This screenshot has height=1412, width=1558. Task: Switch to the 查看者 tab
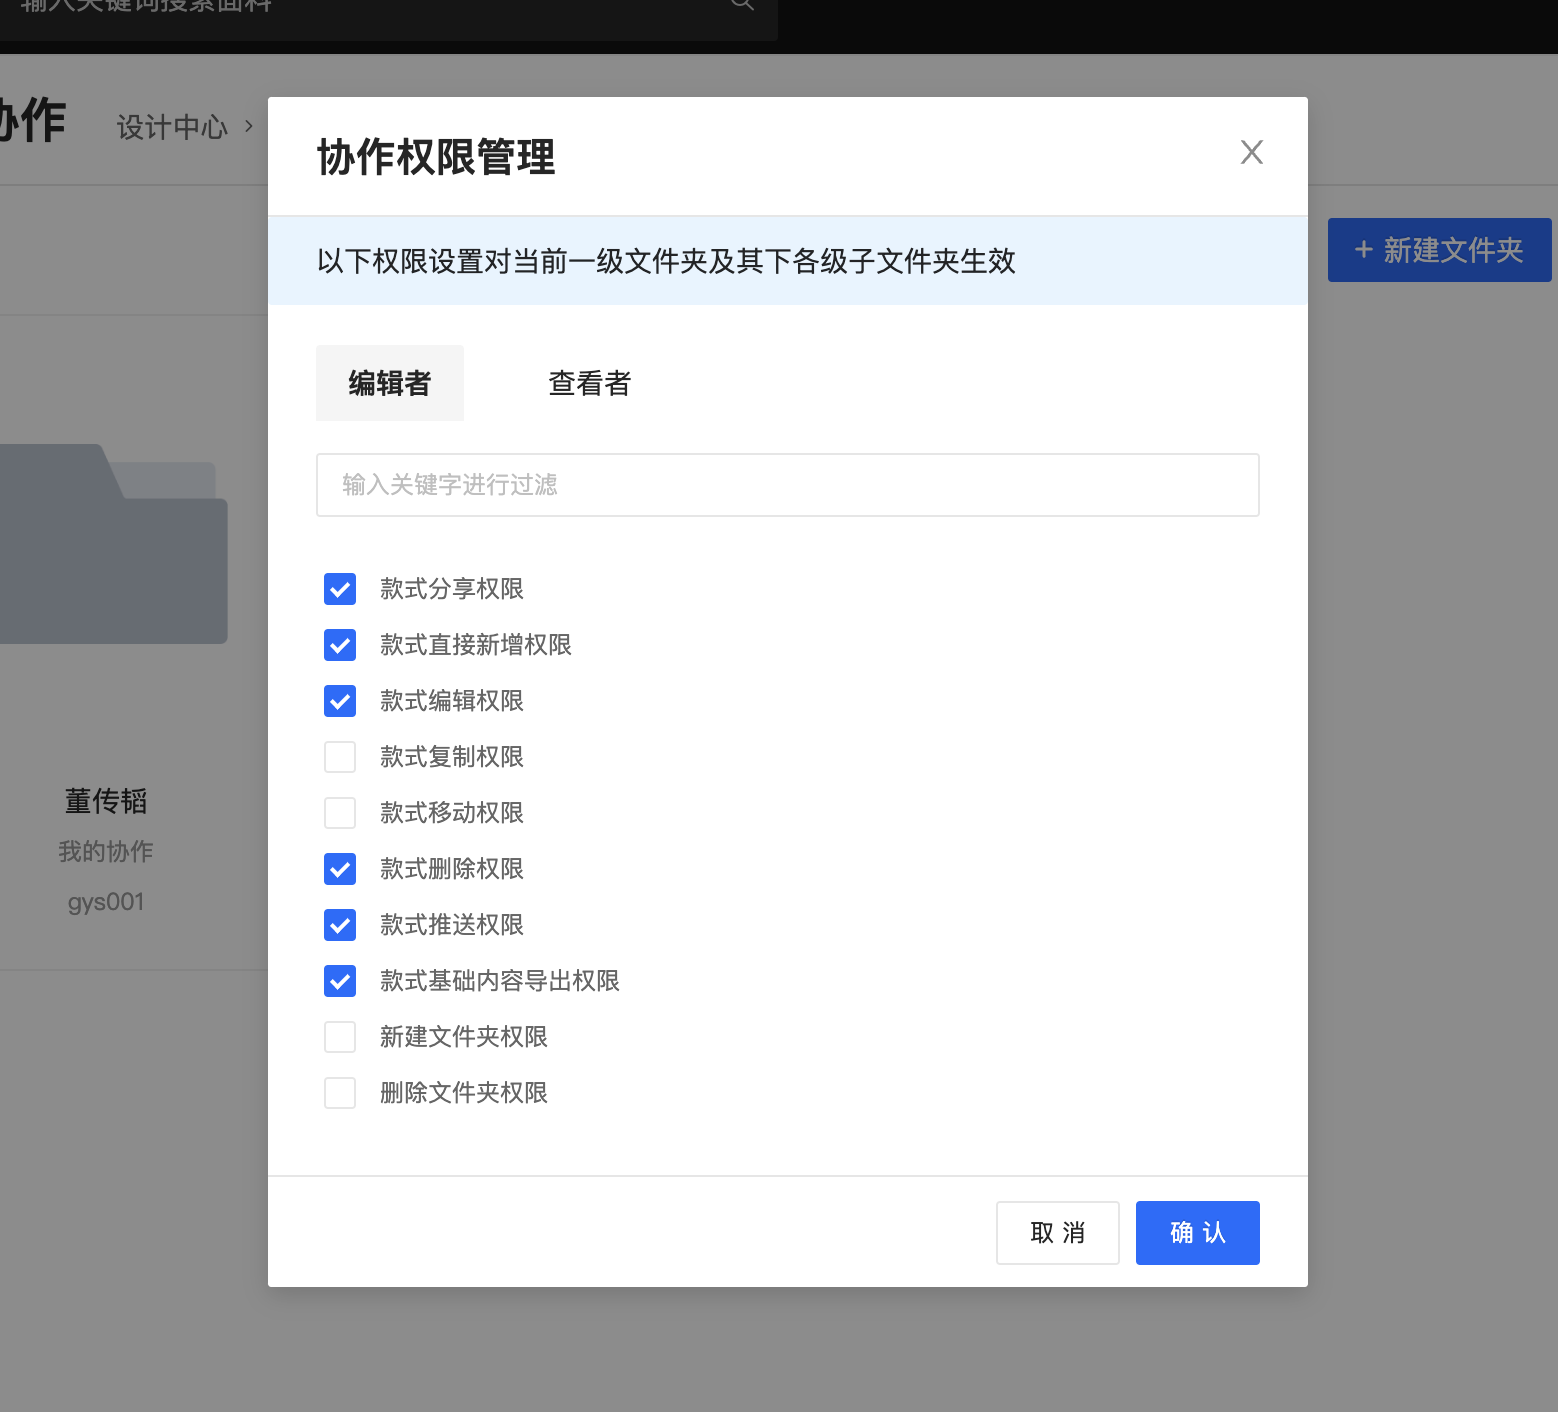[589, 383]
